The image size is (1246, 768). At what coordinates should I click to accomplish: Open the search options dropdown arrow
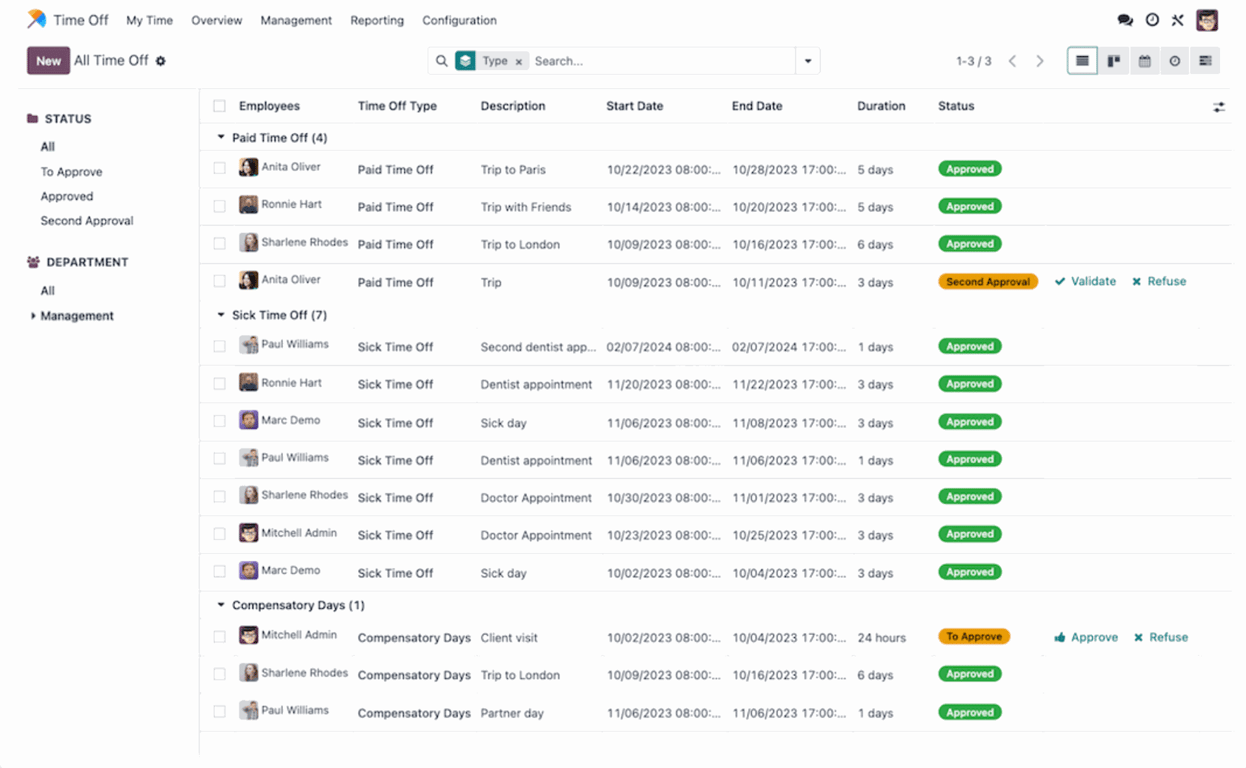(807, 60)
